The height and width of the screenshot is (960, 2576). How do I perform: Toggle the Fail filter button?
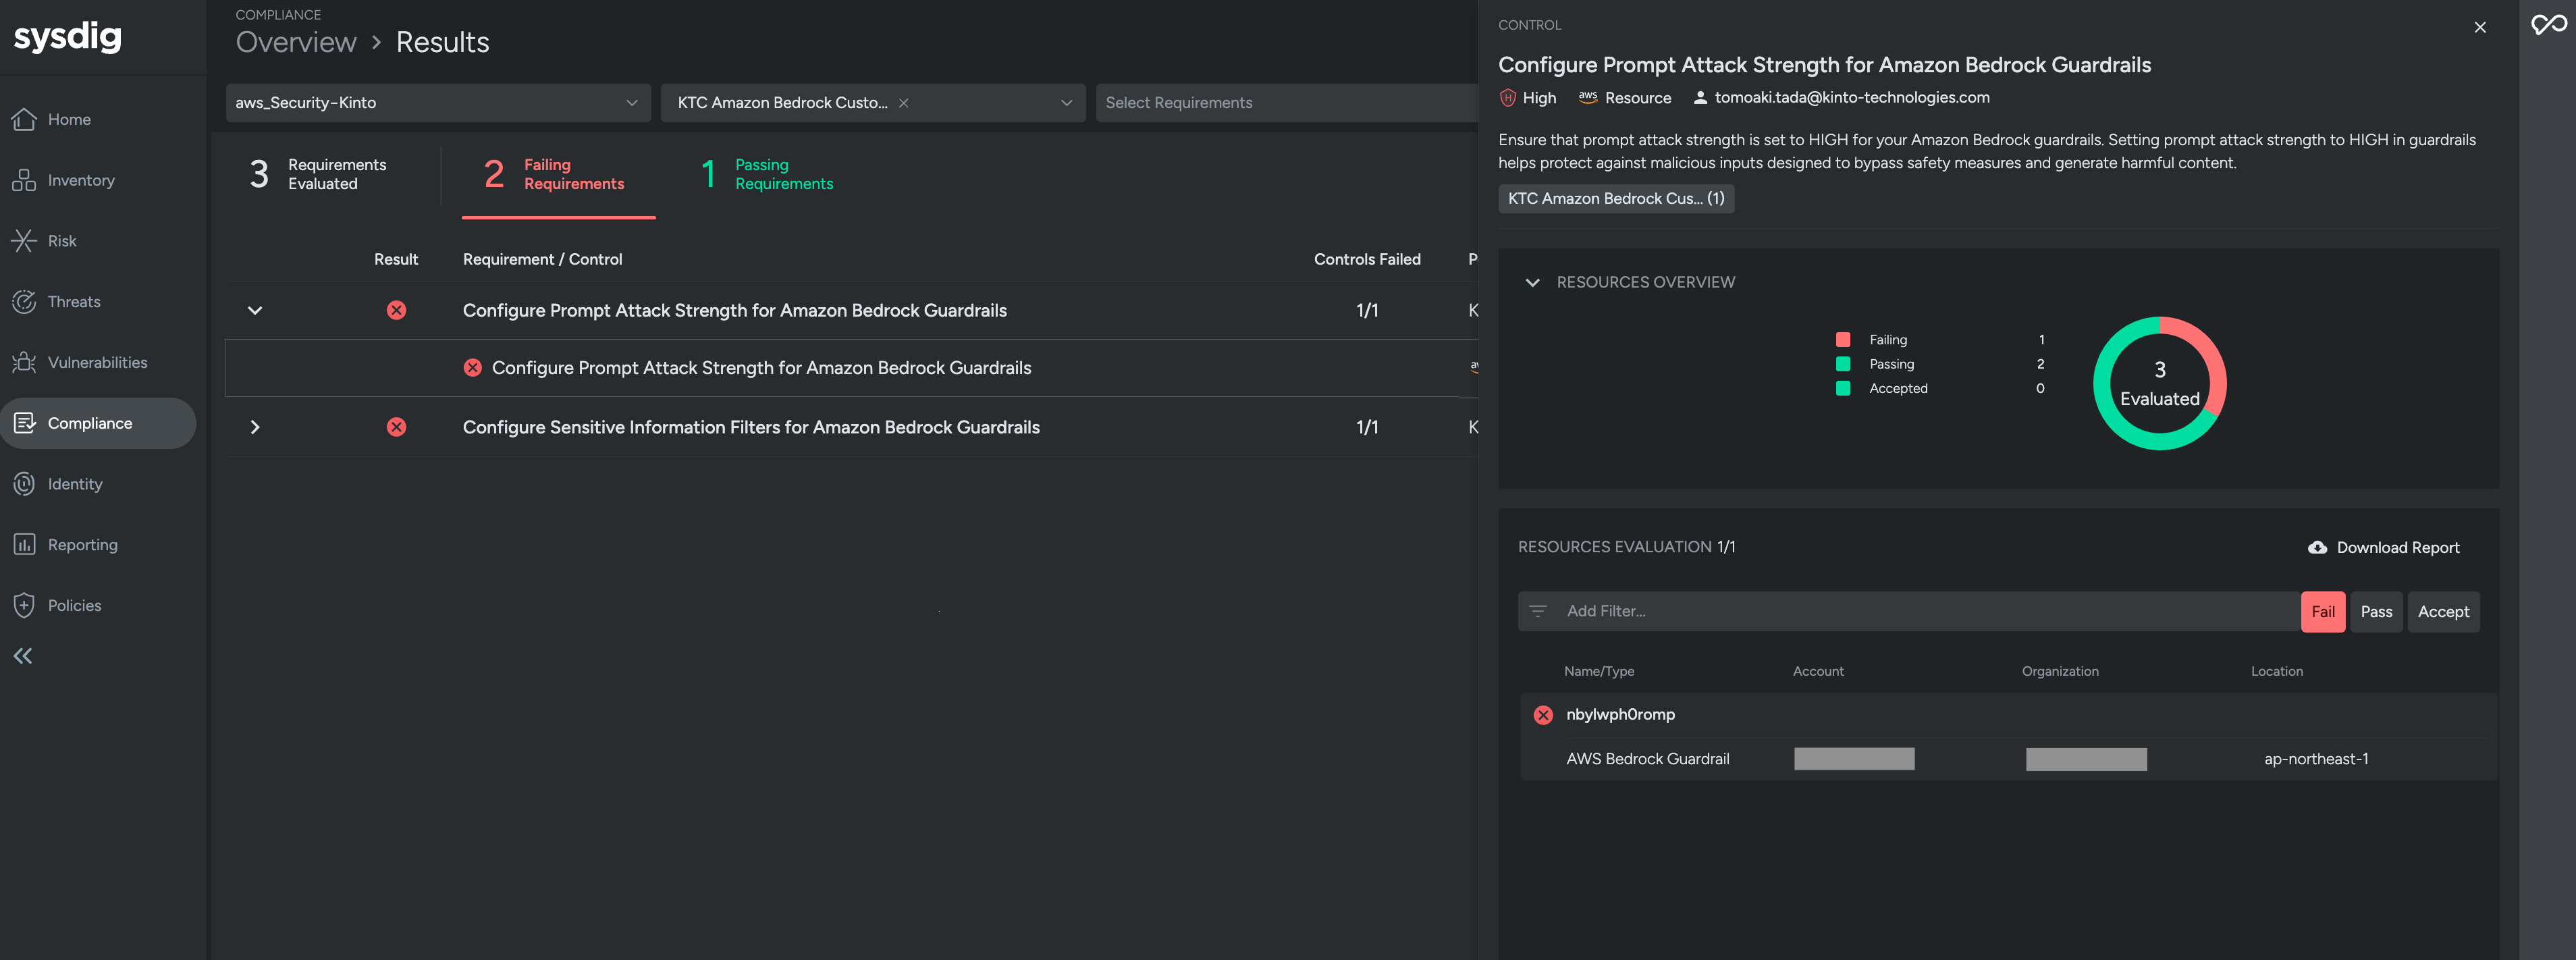pyautogui.click(x=2322, y=611)
